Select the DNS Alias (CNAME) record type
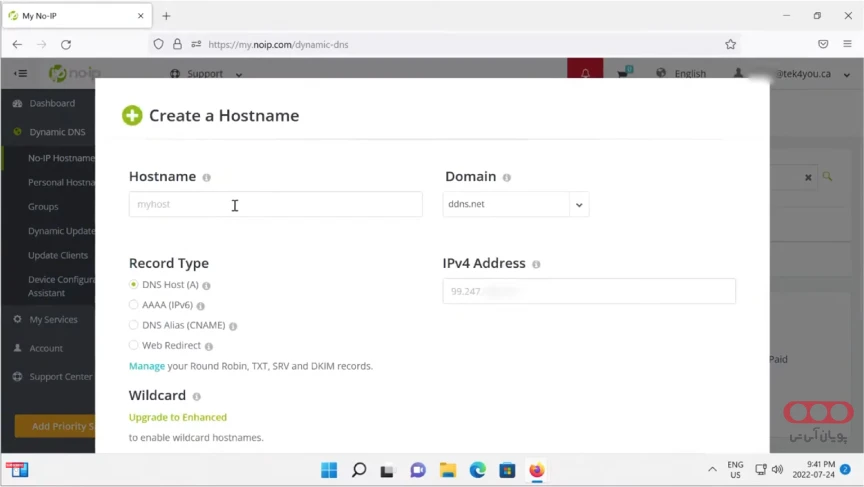 pos(133,325)
